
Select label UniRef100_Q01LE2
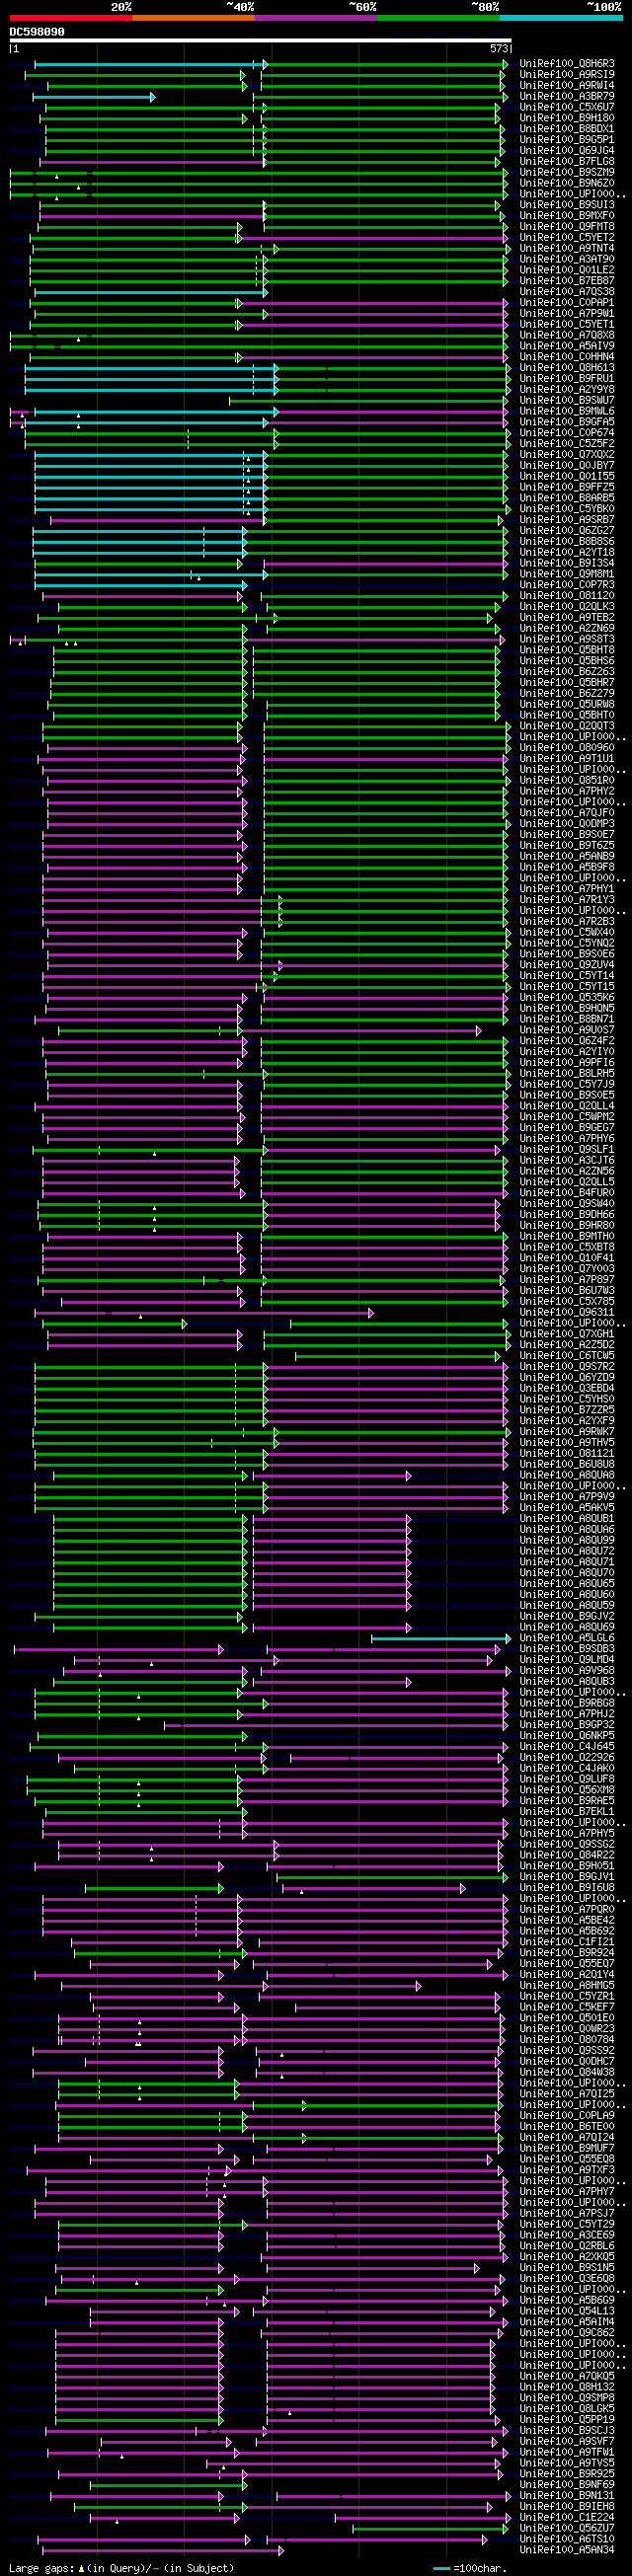(x=567, y=270)
